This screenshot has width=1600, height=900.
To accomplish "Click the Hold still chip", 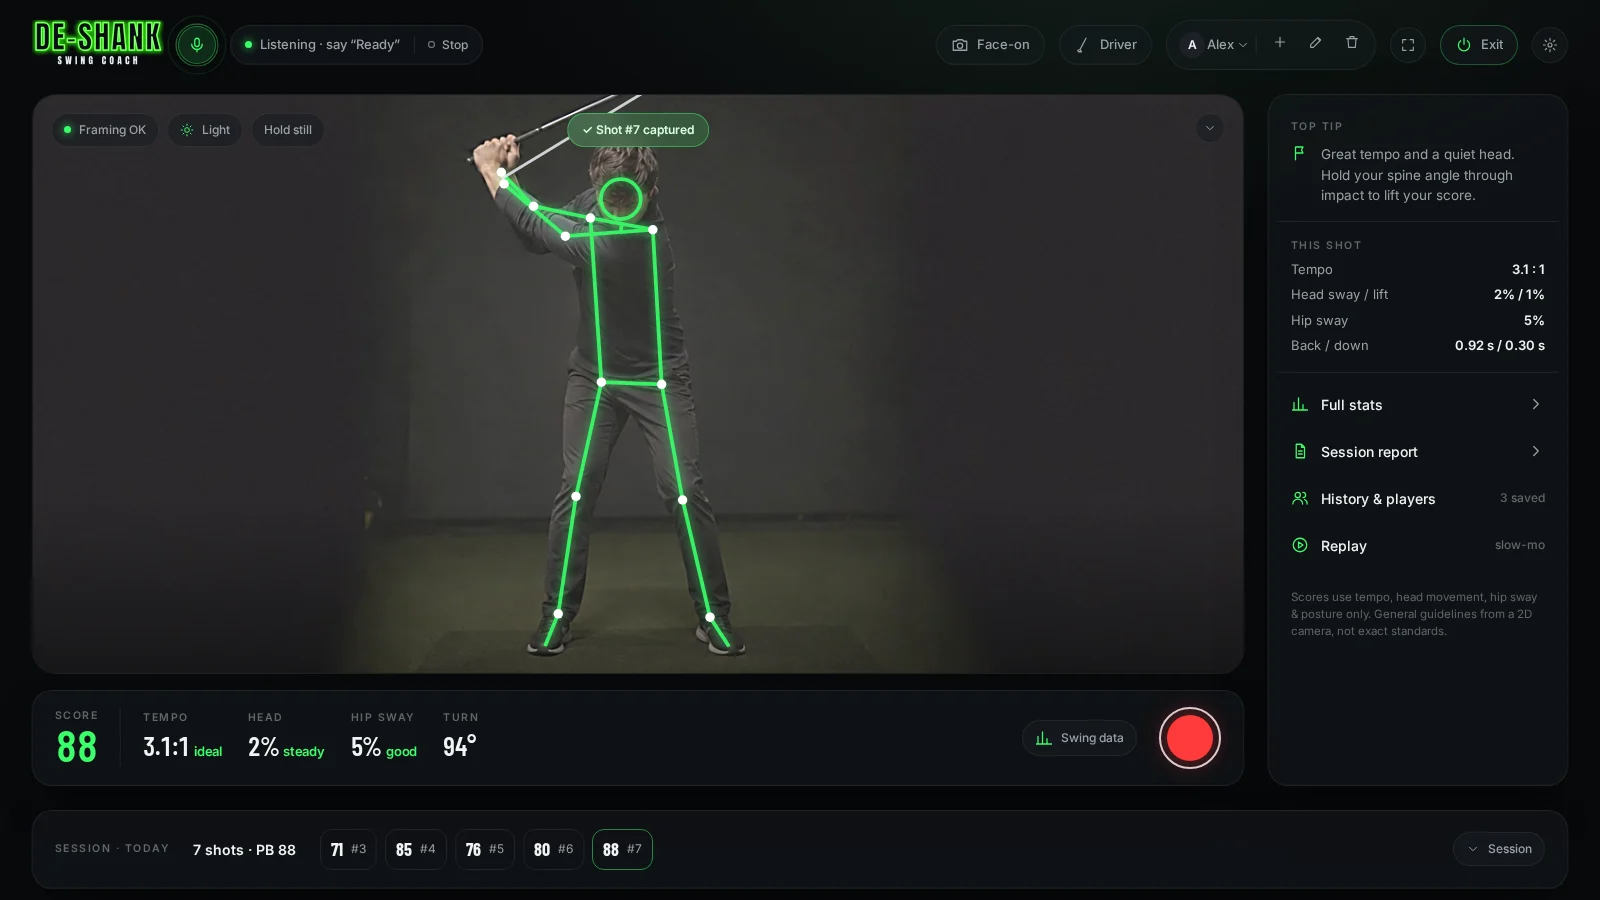I will pyautogui.click(x=288, y=130).
